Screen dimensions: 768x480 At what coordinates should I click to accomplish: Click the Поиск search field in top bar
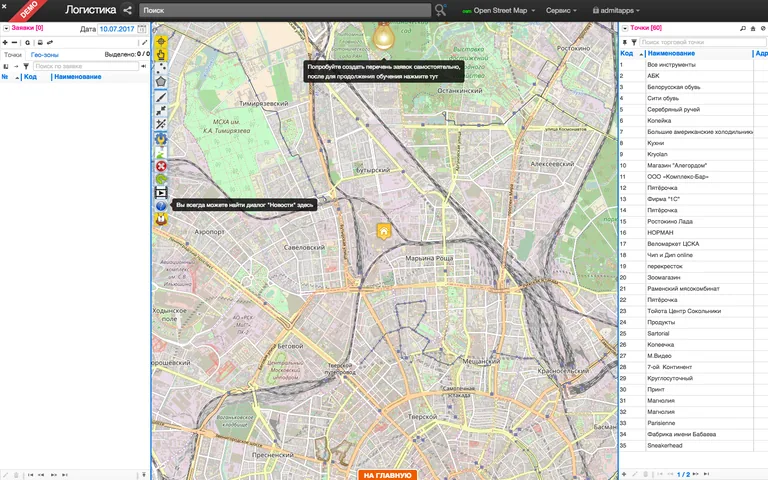[285, 10]
